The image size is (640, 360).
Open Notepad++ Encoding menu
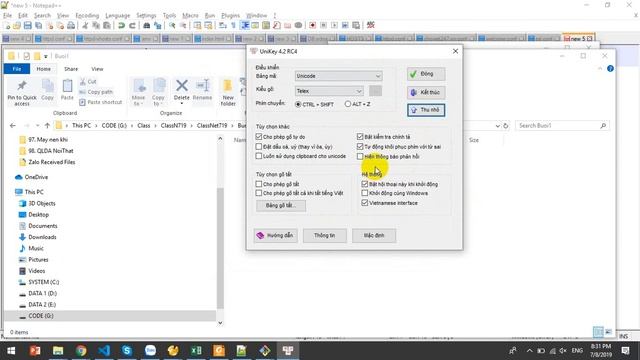pos(87,16)
